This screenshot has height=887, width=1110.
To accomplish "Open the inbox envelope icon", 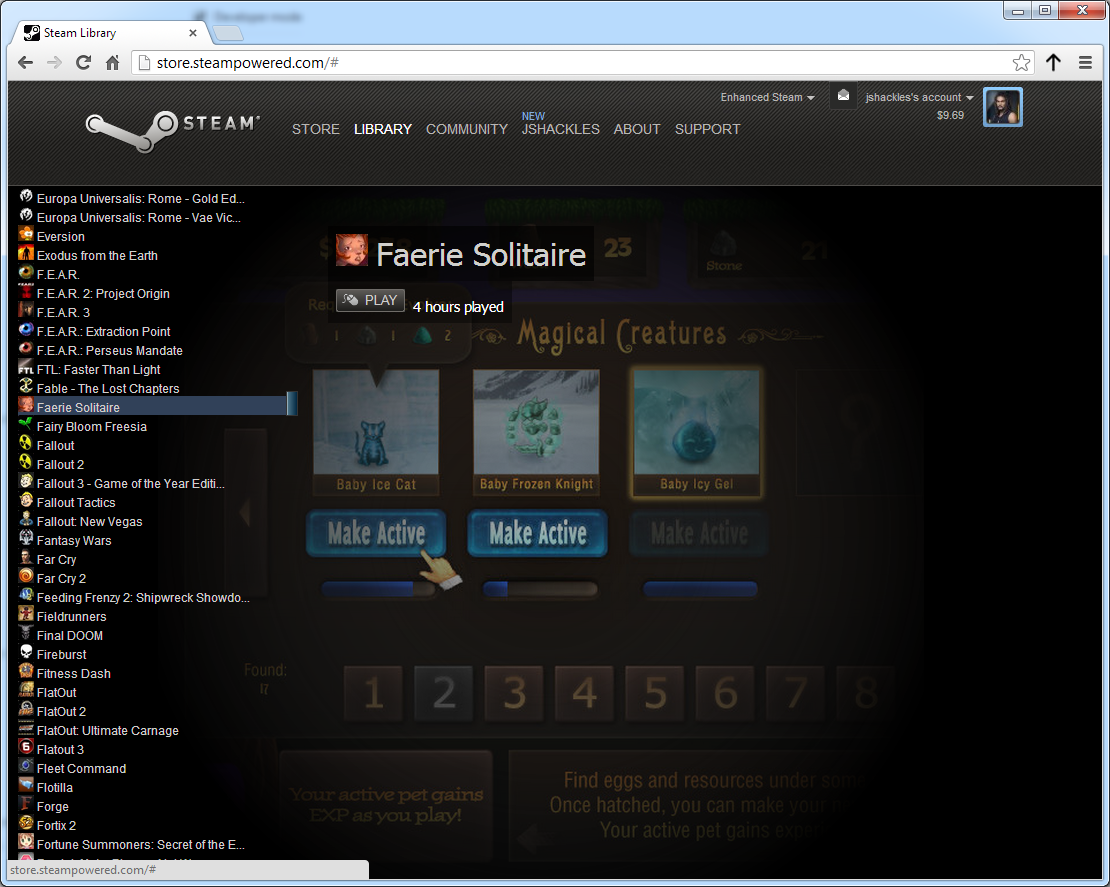I will click(x=843, y=96).
